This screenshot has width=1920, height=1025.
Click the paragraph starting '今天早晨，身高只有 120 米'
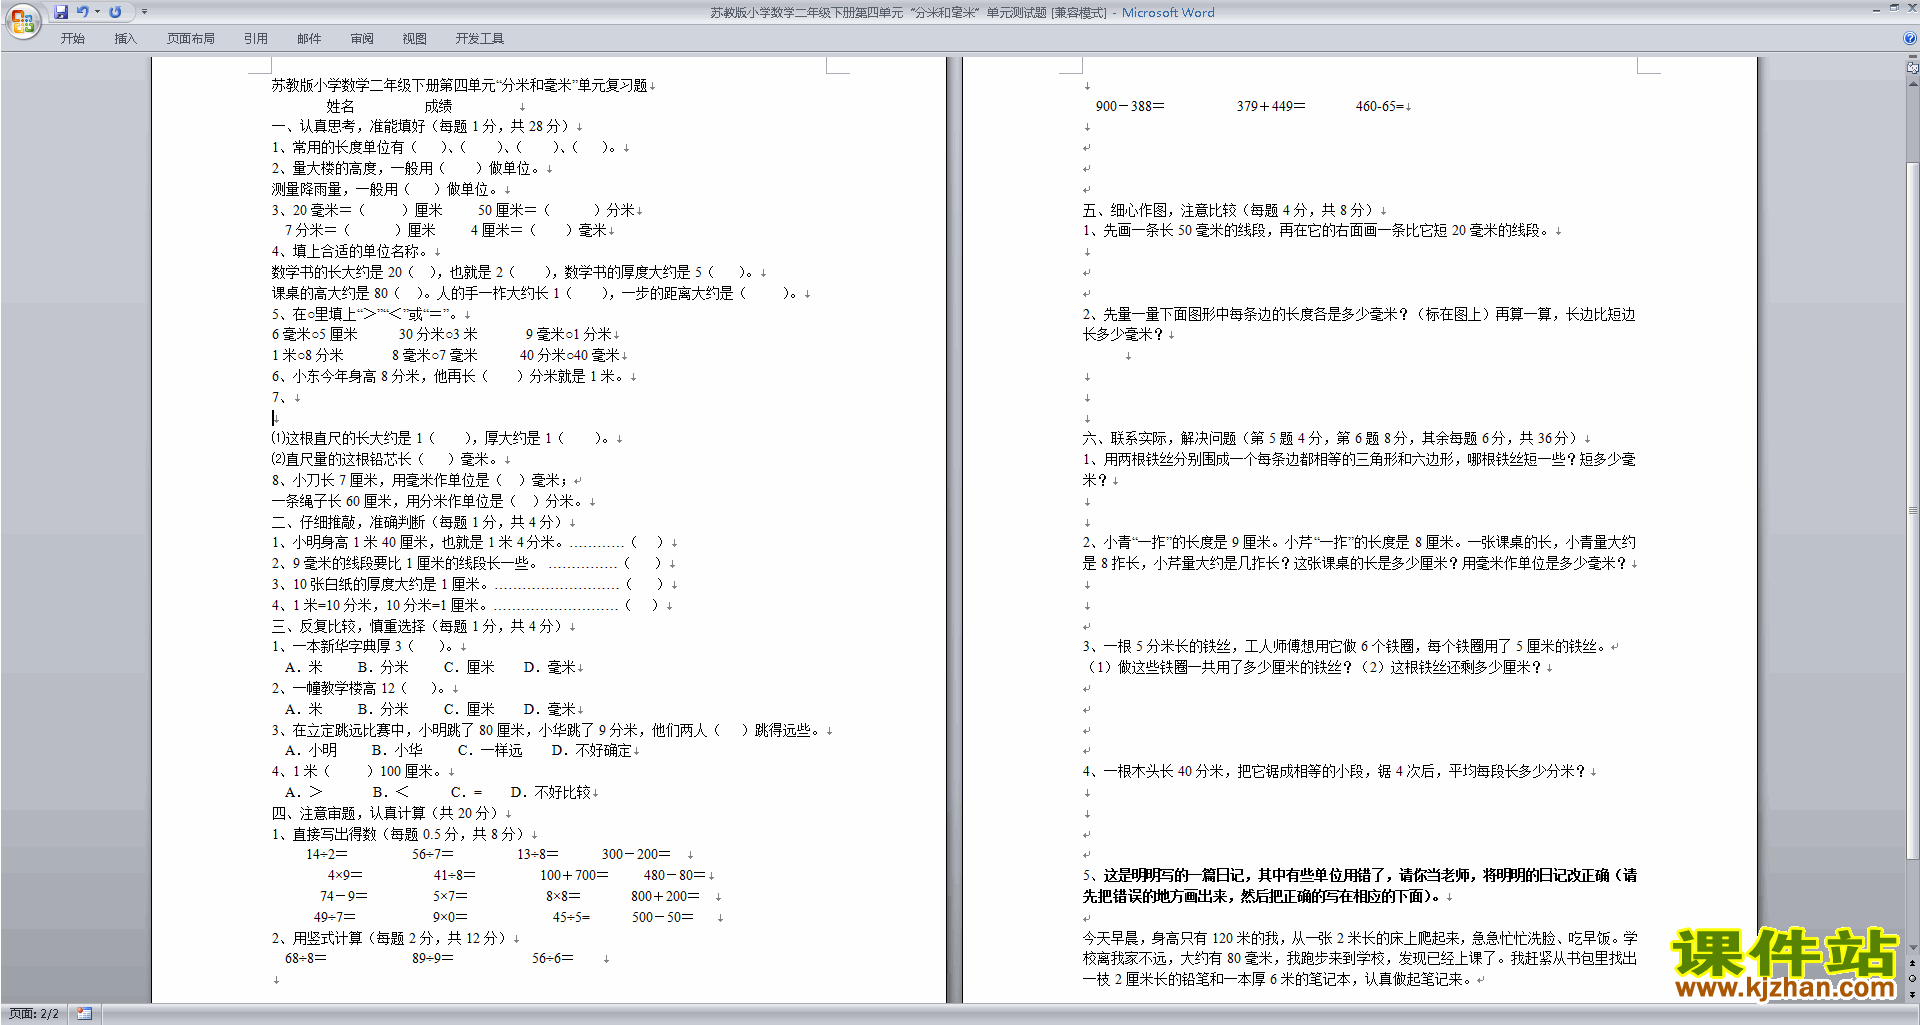pos(1360,958)
